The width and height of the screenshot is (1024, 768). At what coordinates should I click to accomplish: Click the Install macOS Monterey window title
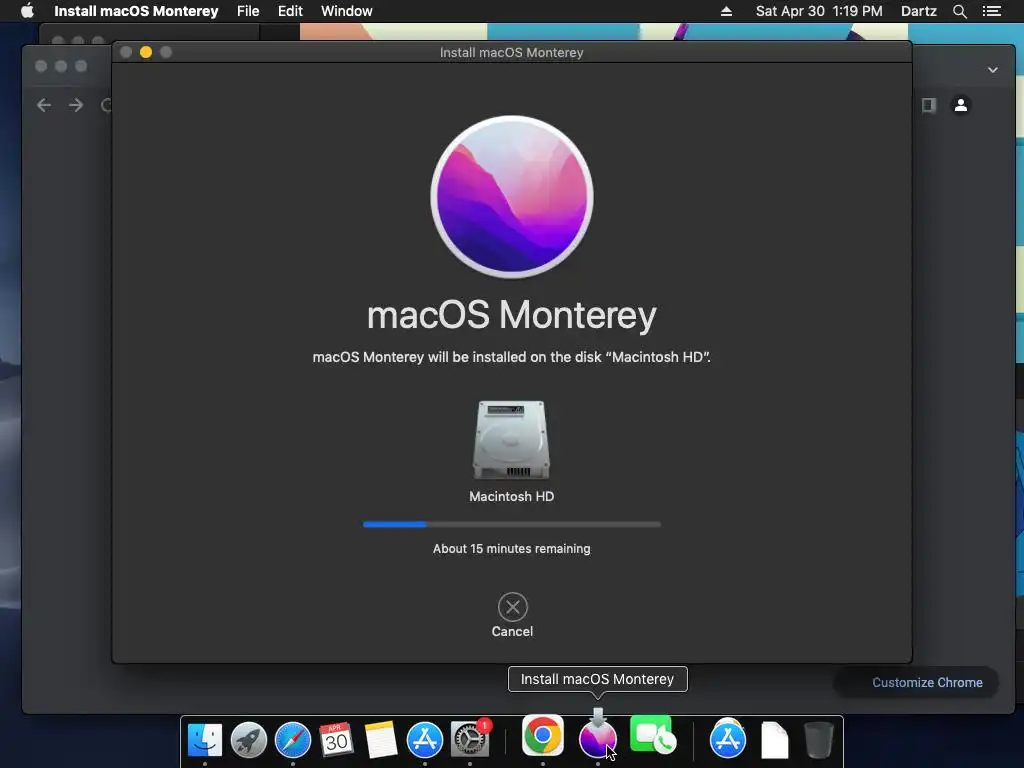(x=511, y=52)
